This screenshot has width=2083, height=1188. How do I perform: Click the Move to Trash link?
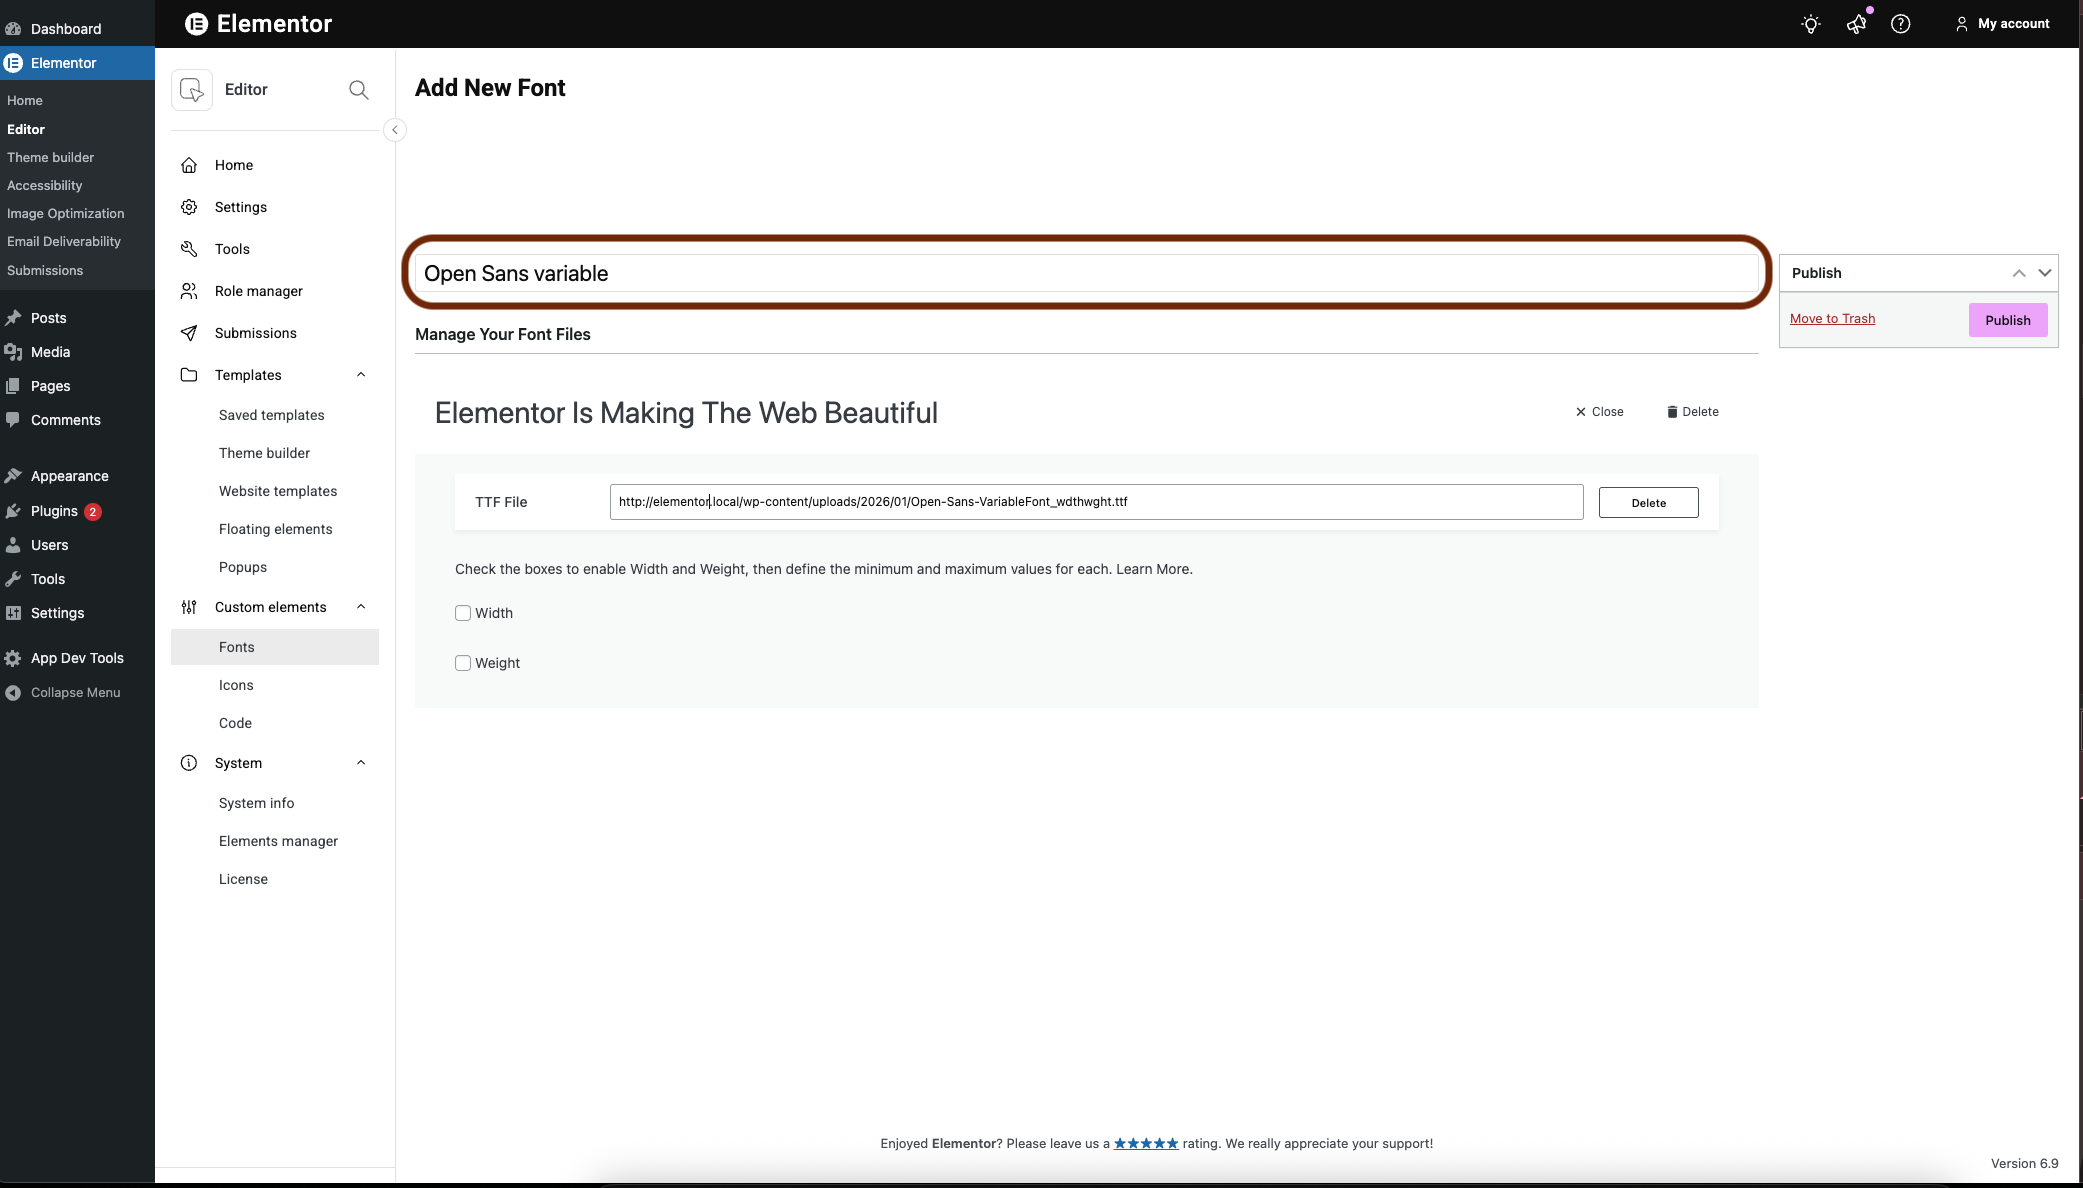1832,319
